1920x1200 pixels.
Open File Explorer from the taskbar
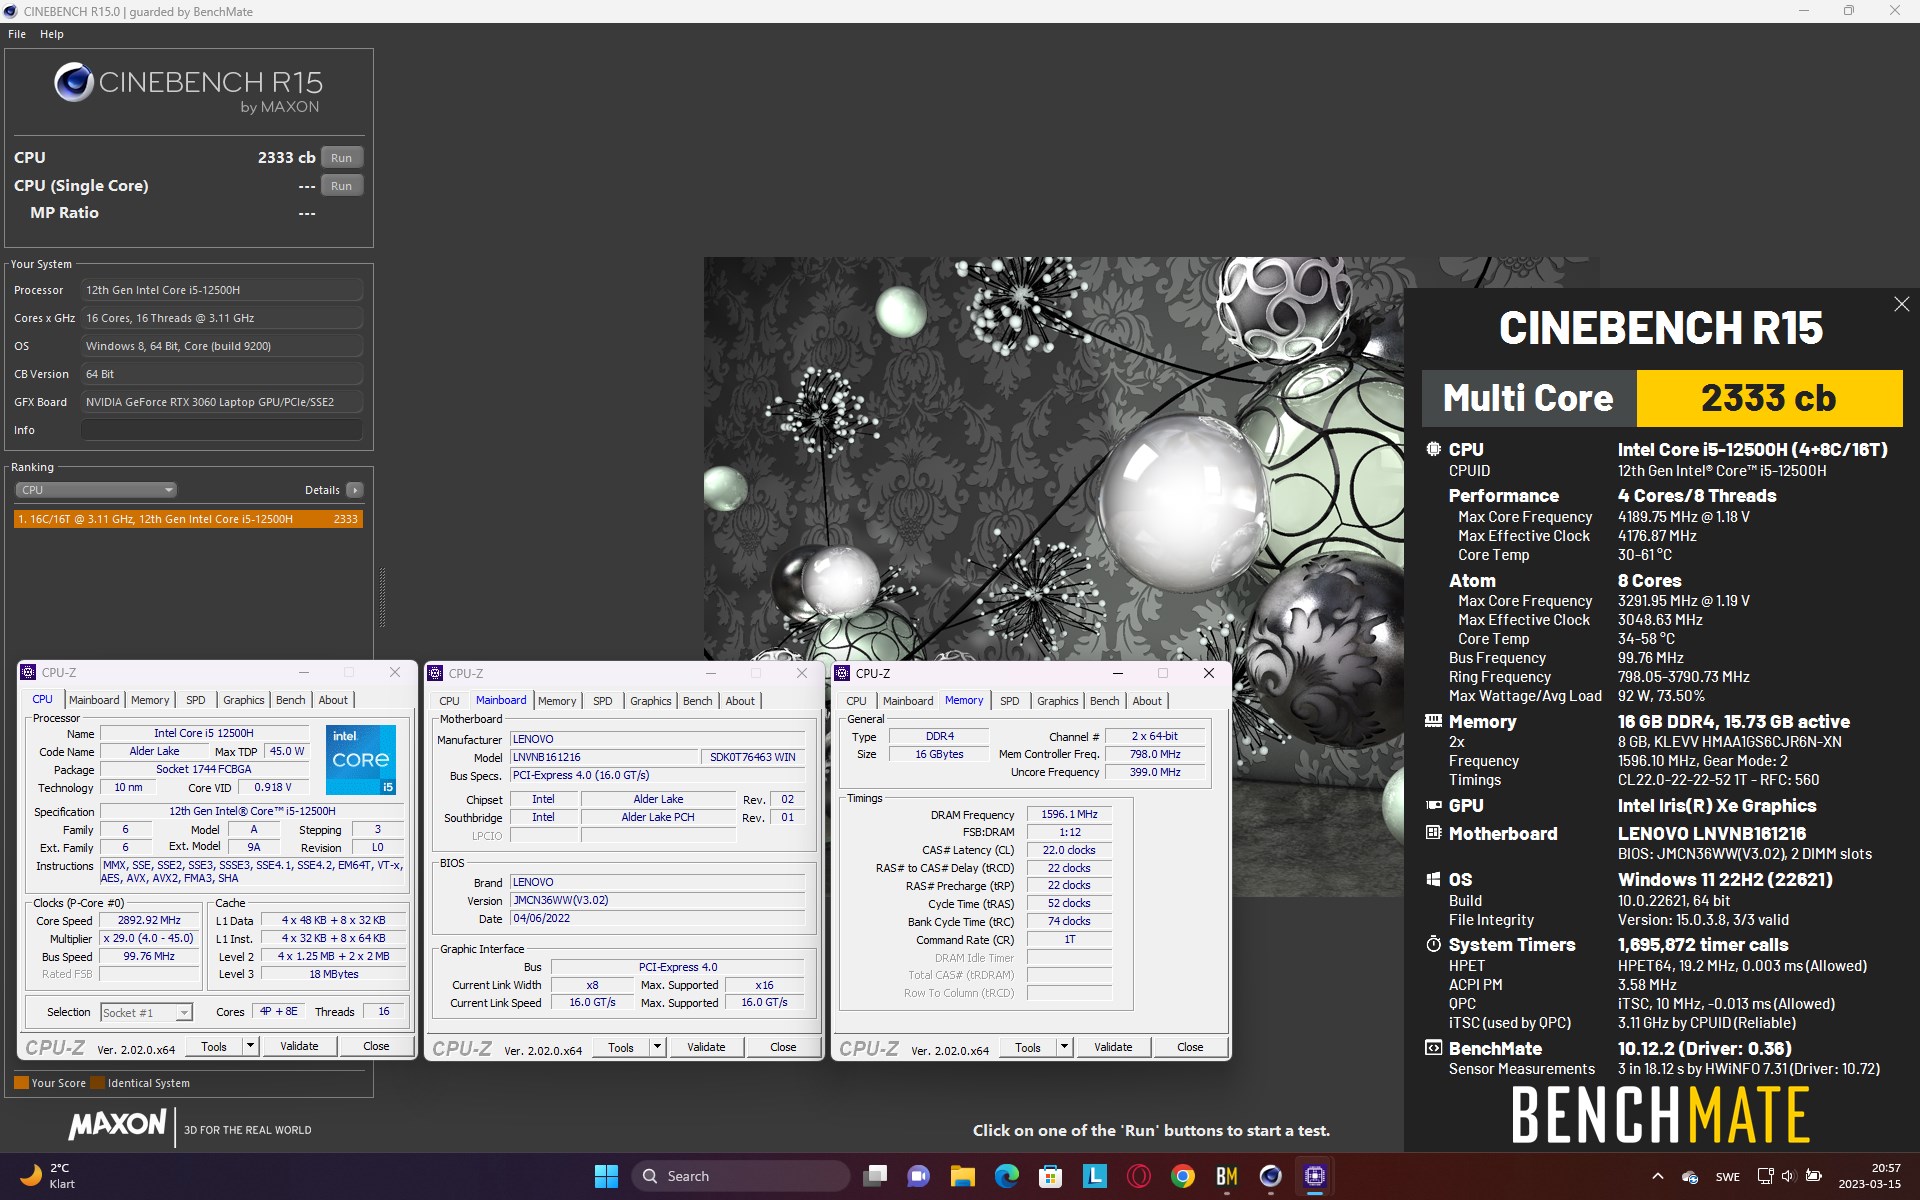[x=962, y=1176]
